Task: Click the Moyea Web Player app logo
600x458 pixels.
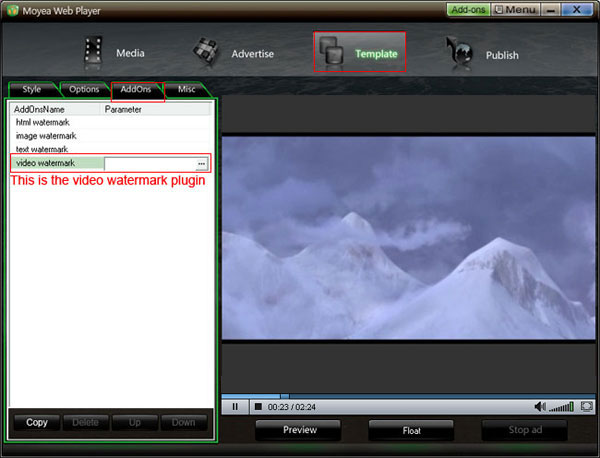Action: coord(12,10)
